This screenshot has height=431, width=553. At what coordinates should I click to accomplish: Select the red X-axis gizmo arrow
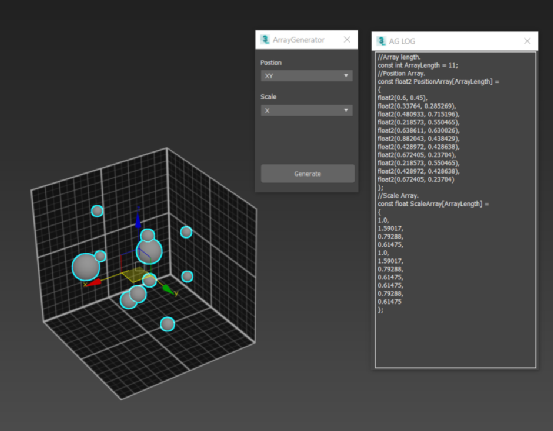tap(93, 282)
